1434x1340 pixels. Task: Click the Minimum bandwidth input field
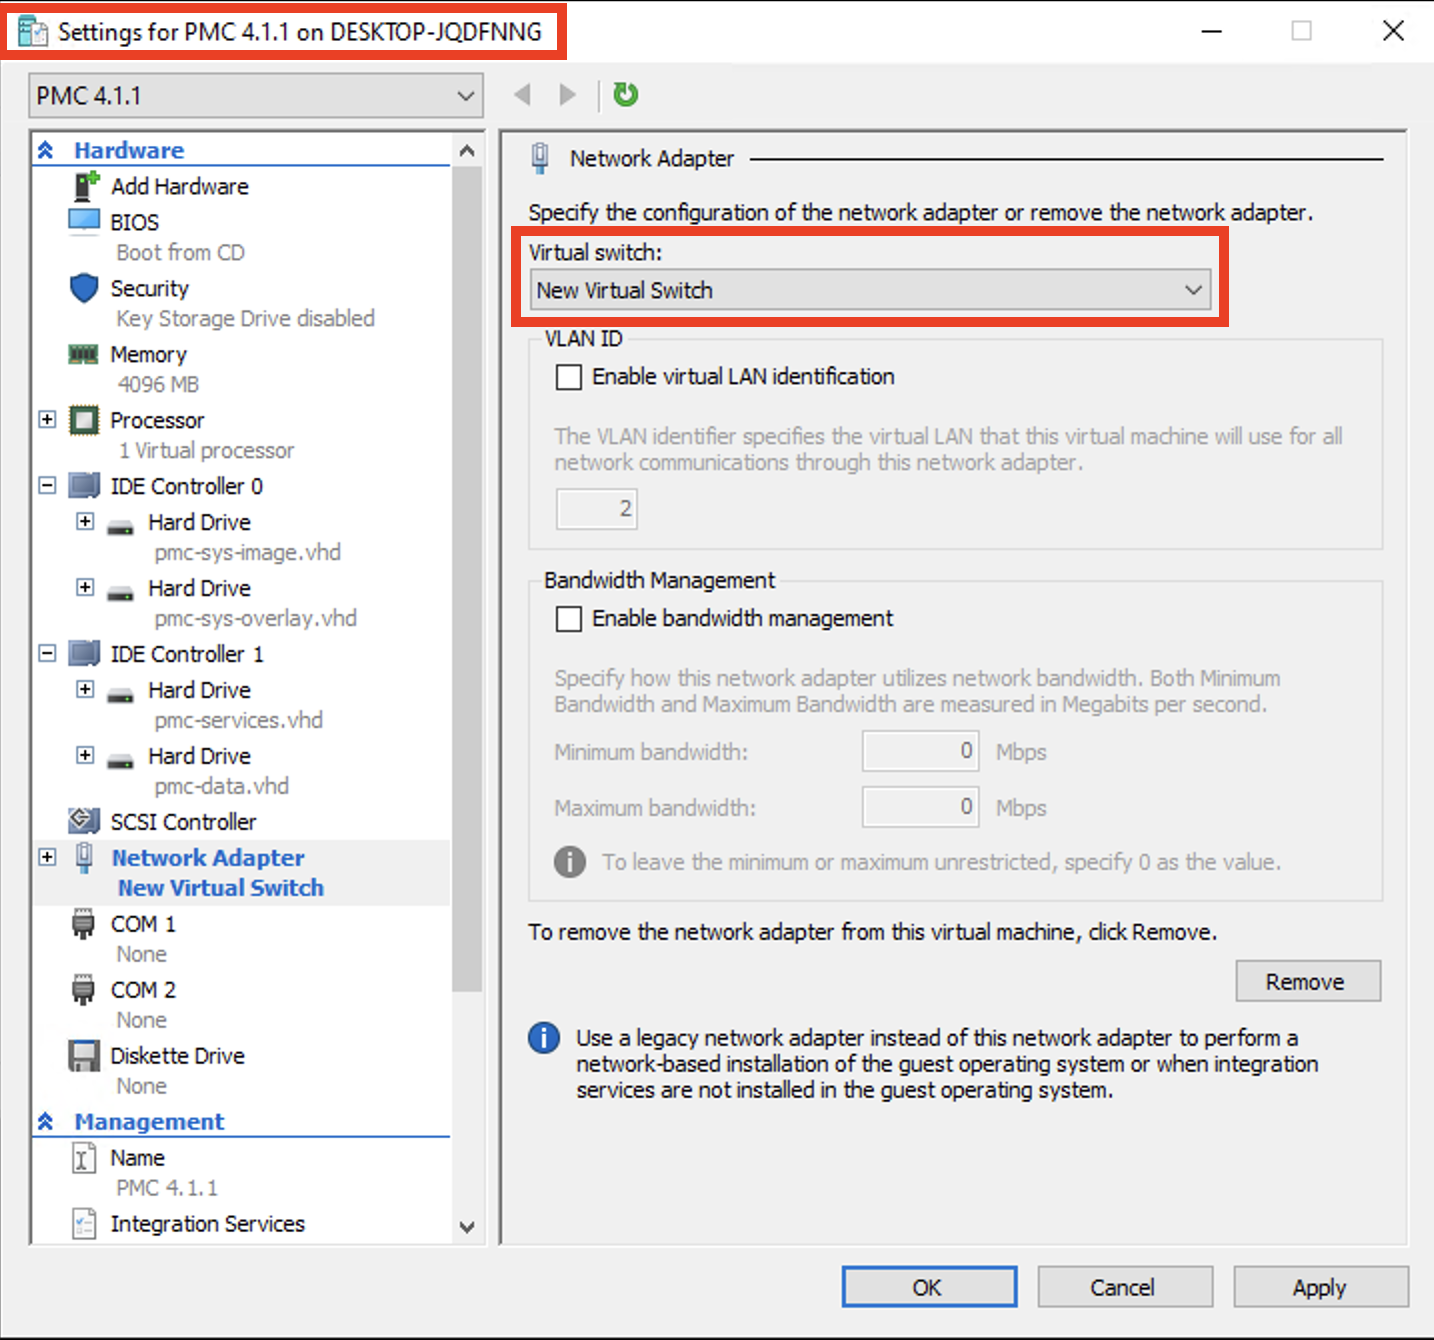[920, 751]
